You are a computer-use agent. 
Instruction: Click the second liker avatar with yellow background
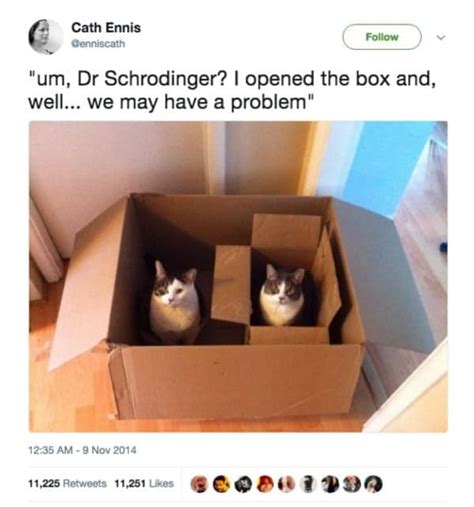(x=220, y=484)
